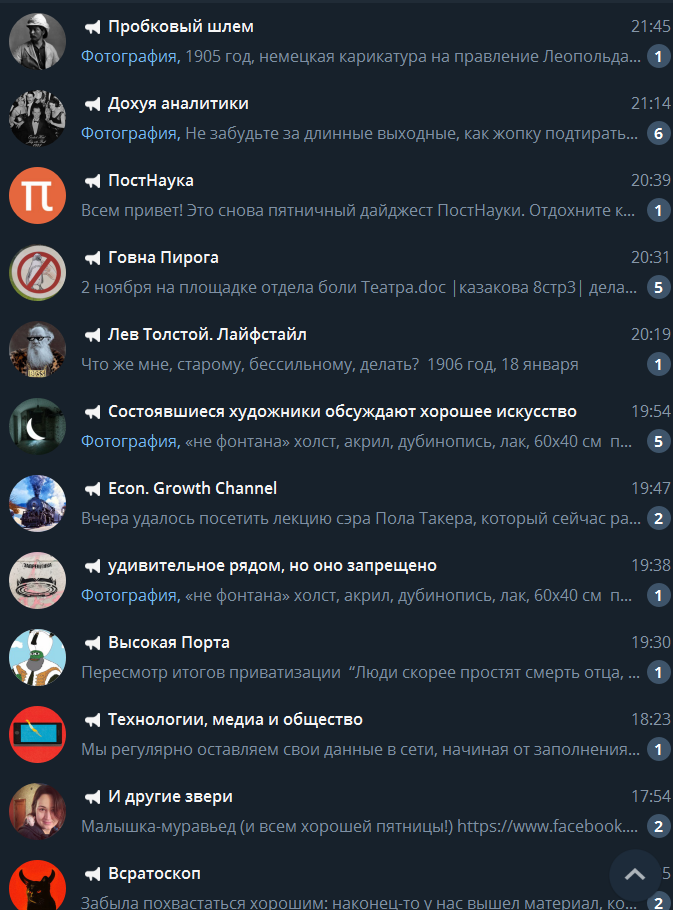Viewport: 673px width, 910px height.
Task: Click the facebook link preview in И другие звери
Action: pos(548,826)
